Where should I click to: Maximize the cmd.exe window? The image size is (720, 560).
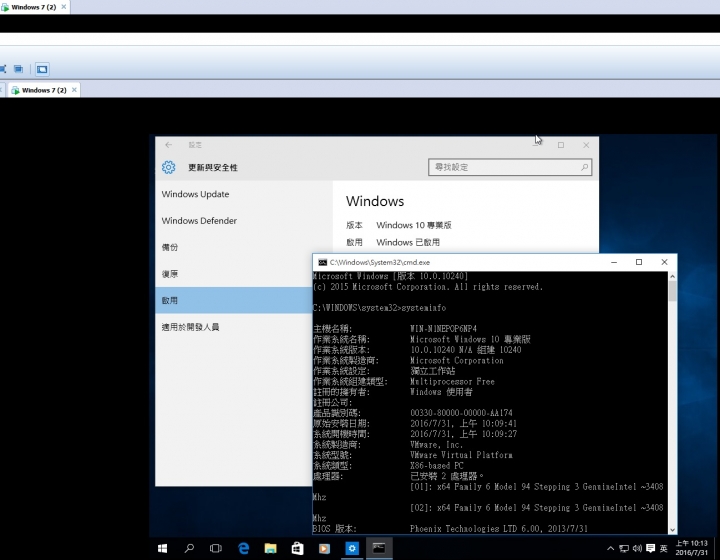pyautogui.click(x=639, y=262)
